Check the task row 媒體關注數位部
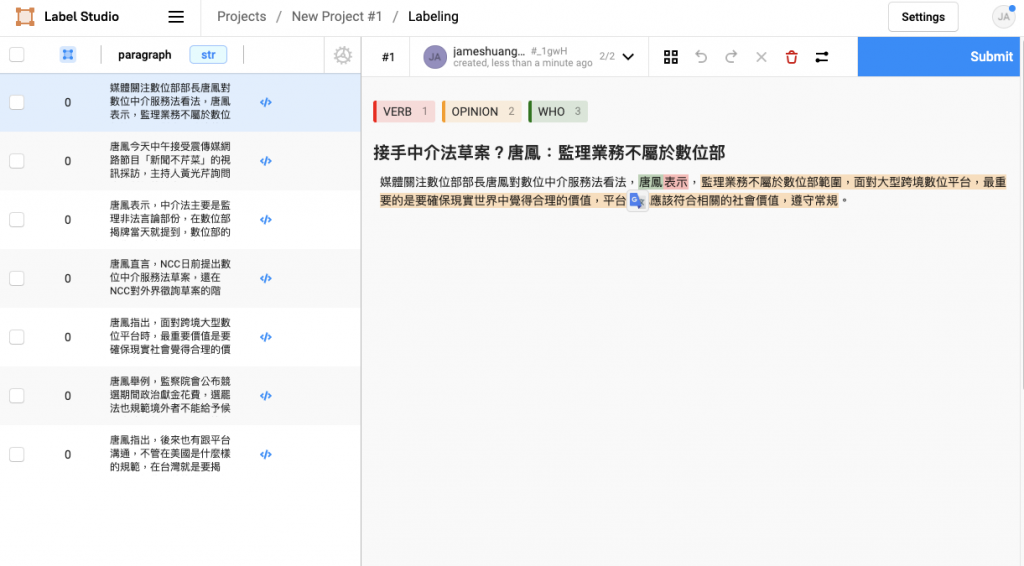The image size is (1024, 566). [x=17, y=102]
